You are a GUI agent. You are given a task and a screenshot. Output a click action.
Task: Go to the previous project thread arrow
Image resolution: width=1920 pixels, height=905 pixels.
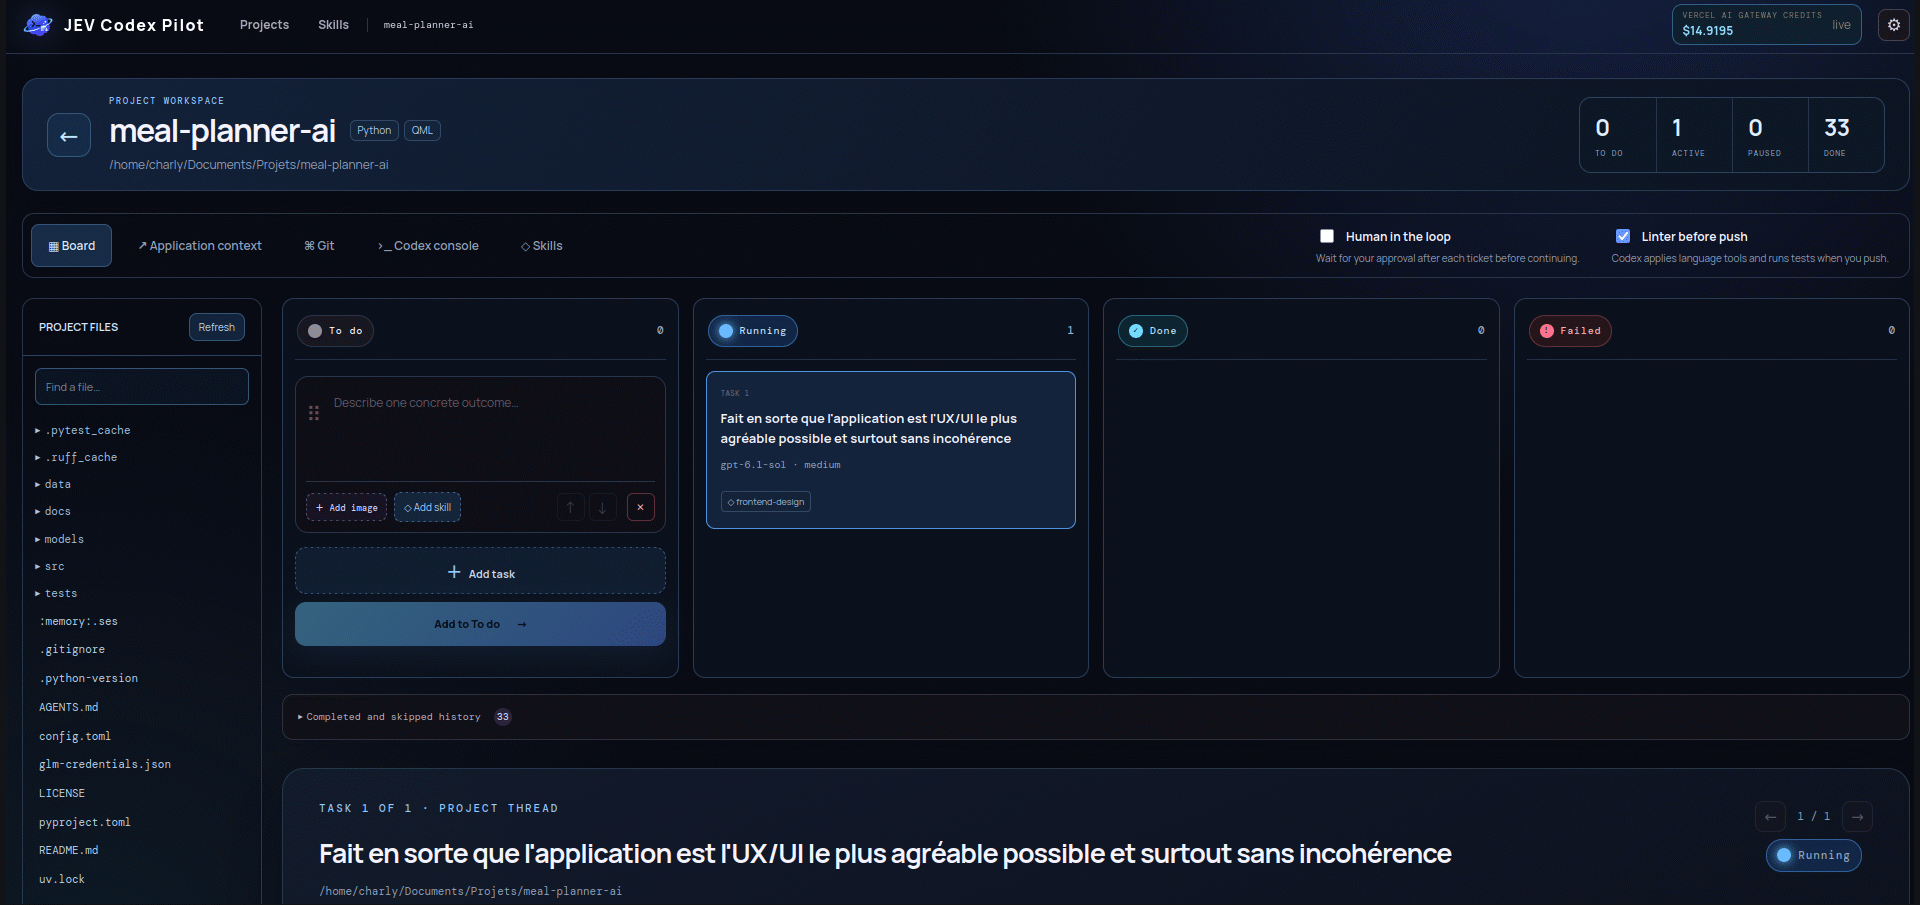(1770, 816)
